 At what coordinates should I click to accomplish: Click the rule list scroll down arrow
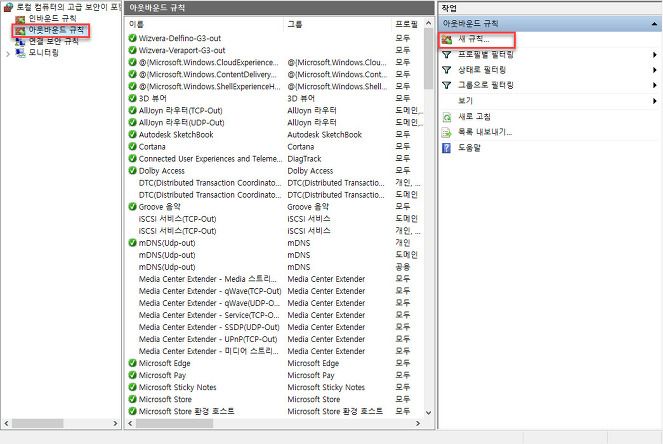tap(428, 413)
